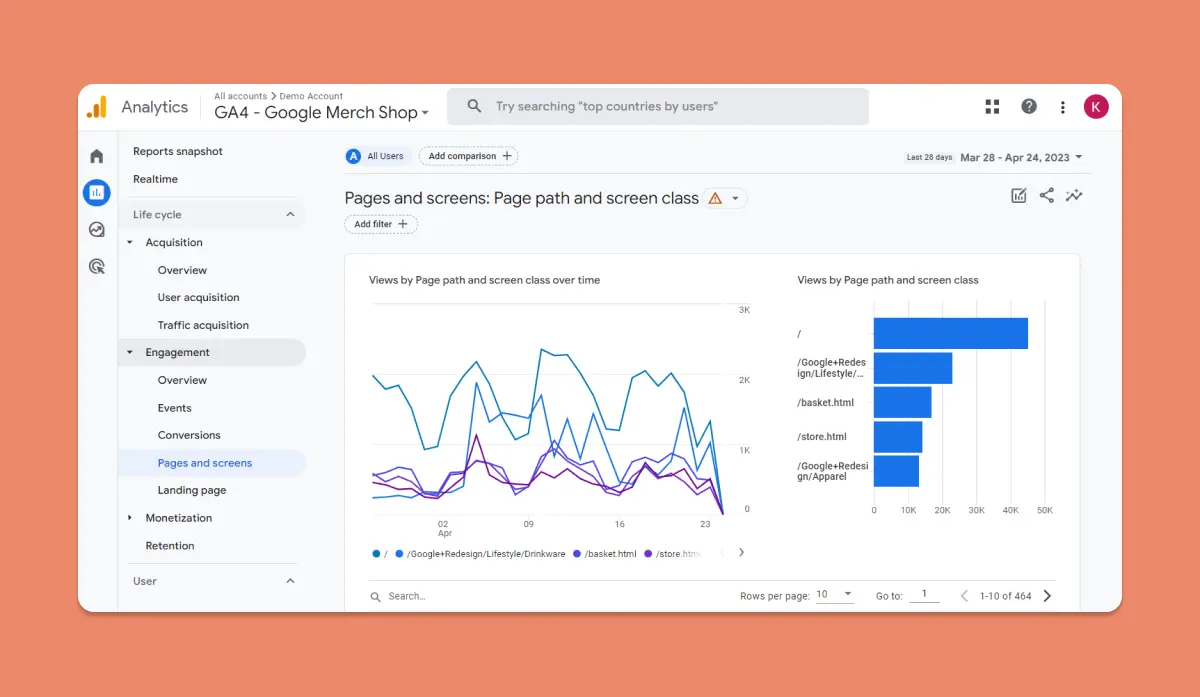Click the /store.html bar in chart
1200x697 pixels.
(x=898, y=437)
